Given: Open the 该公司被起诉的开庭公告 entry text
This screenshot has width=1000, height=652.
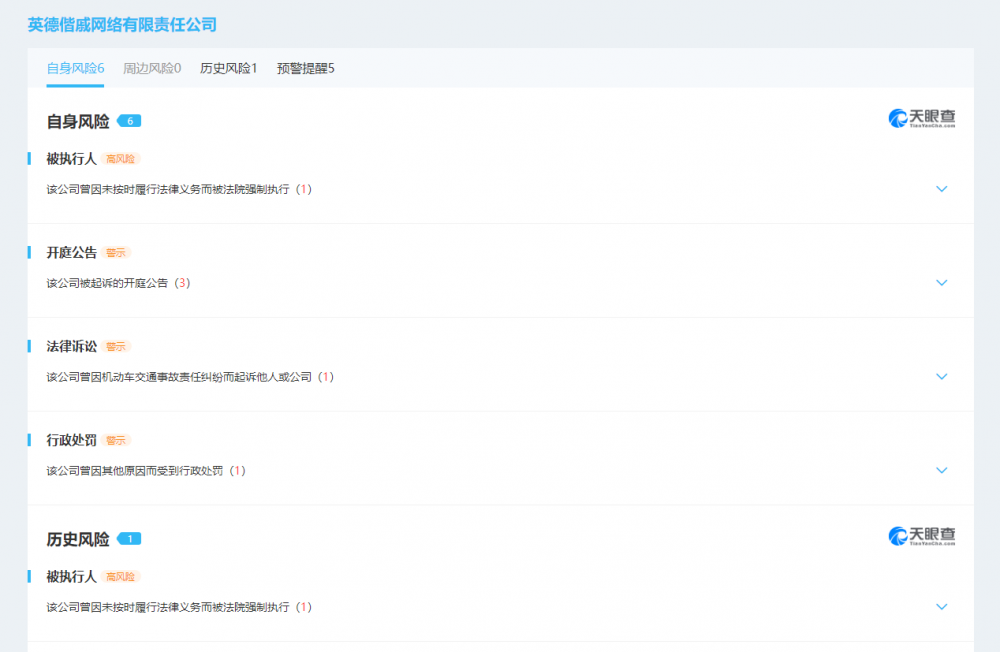Looking at the screenshot, I should 108,283.
